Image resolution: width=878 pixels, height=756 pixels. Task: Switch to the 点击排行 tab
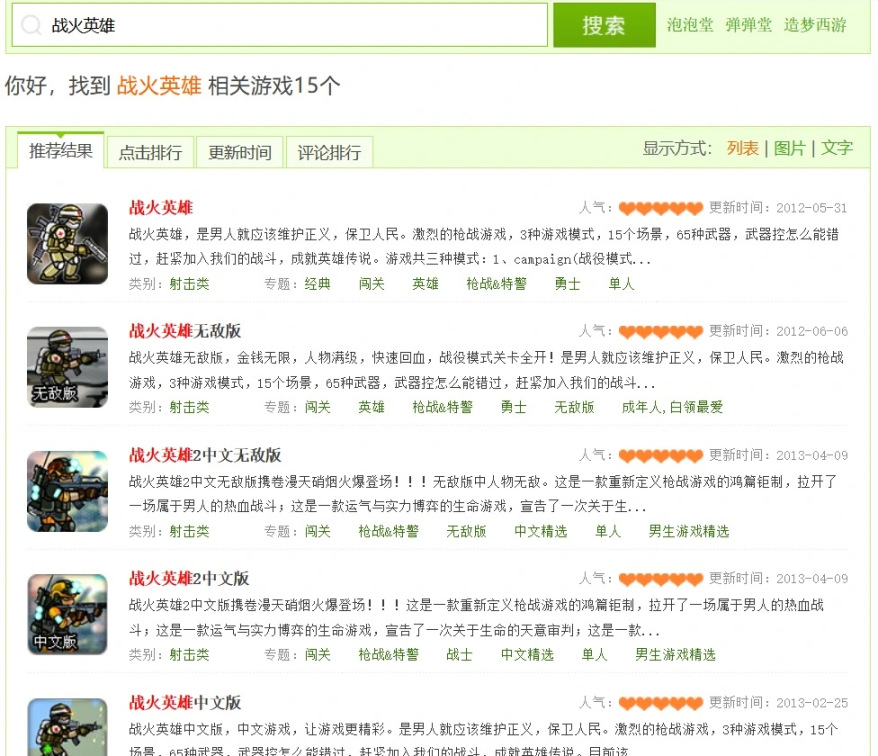pos(150,152)
